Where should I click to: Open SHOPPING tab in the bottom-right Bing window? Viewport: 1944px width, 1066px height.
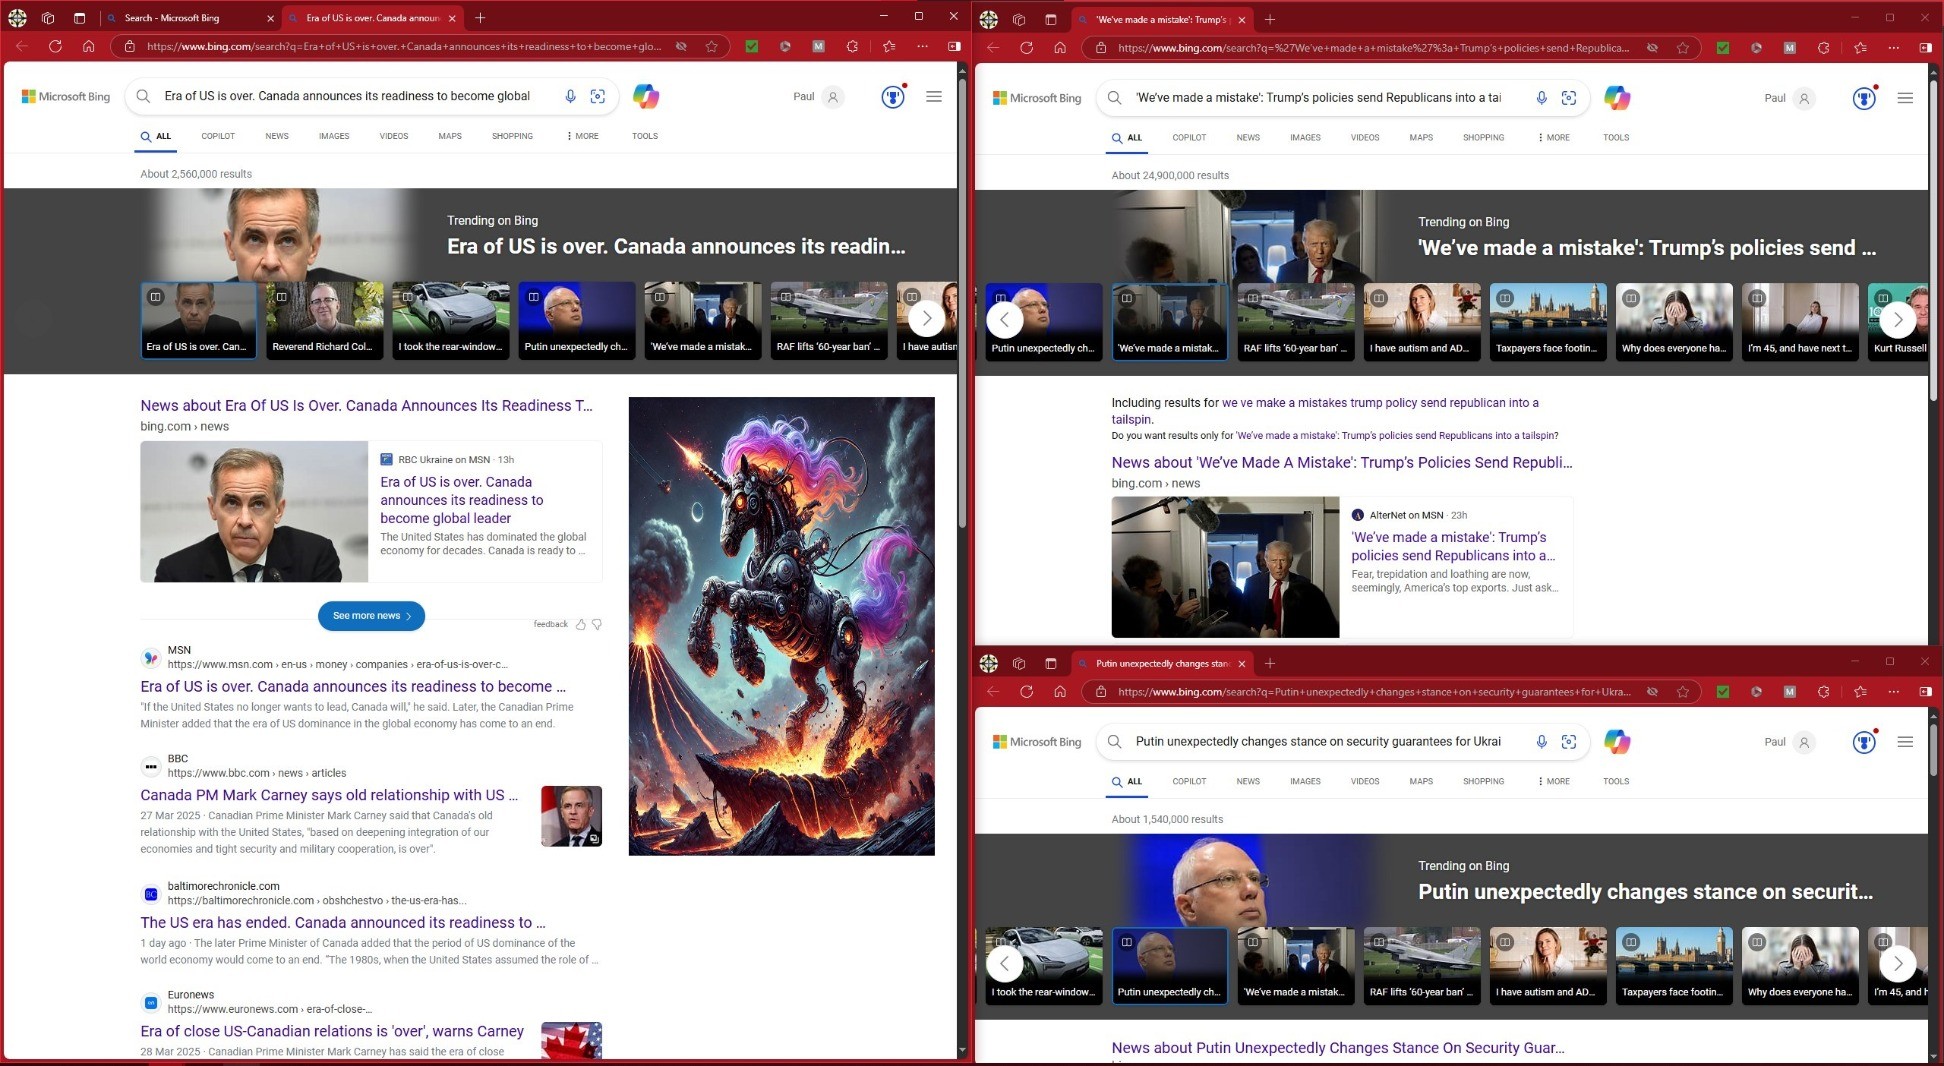point(1483,782)
